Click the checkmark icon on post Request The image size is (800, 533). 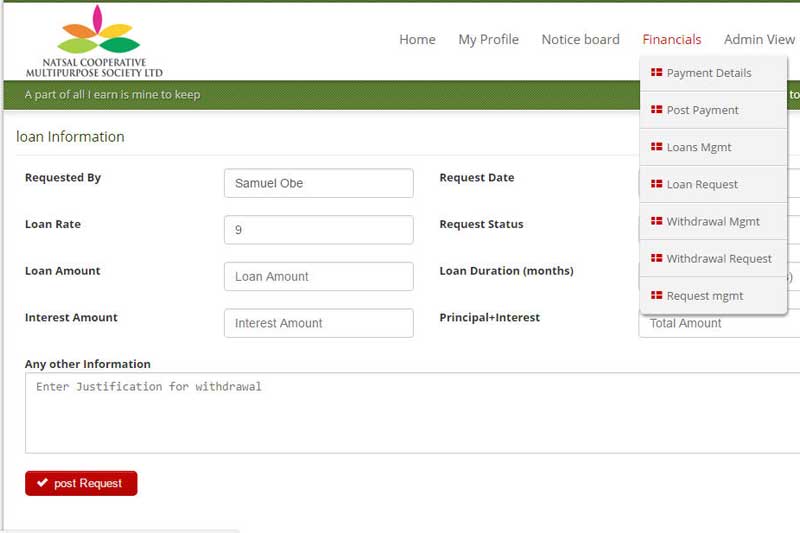42,483
